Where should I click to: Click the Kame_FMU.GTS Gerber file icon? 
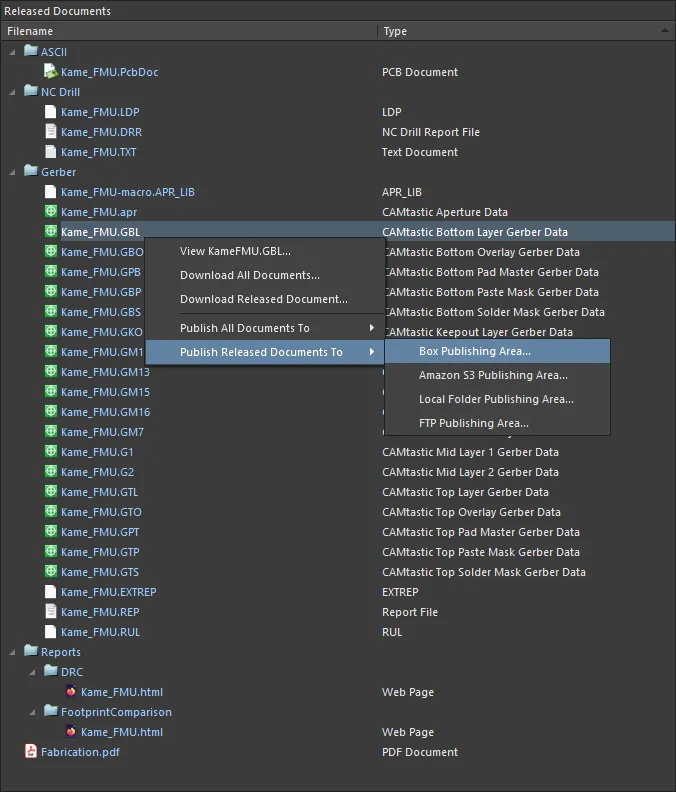50,572
